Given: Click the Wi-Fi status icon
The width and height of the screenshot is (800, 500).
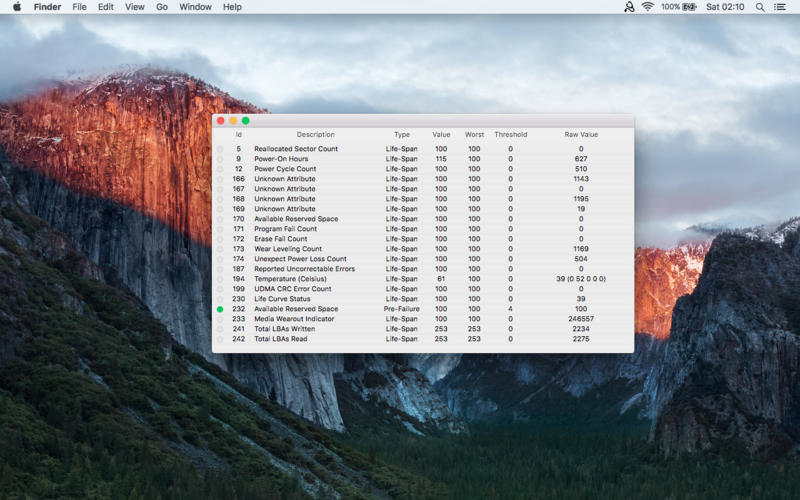Looking at the screenshot, I should tap(648, 7).
